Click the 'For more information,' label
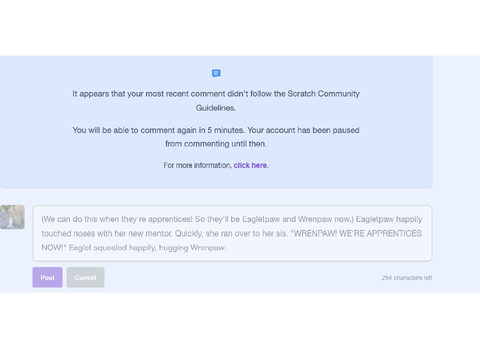This screenshot has height=360, width=480. pyautogui.click(x=198, y=165)
